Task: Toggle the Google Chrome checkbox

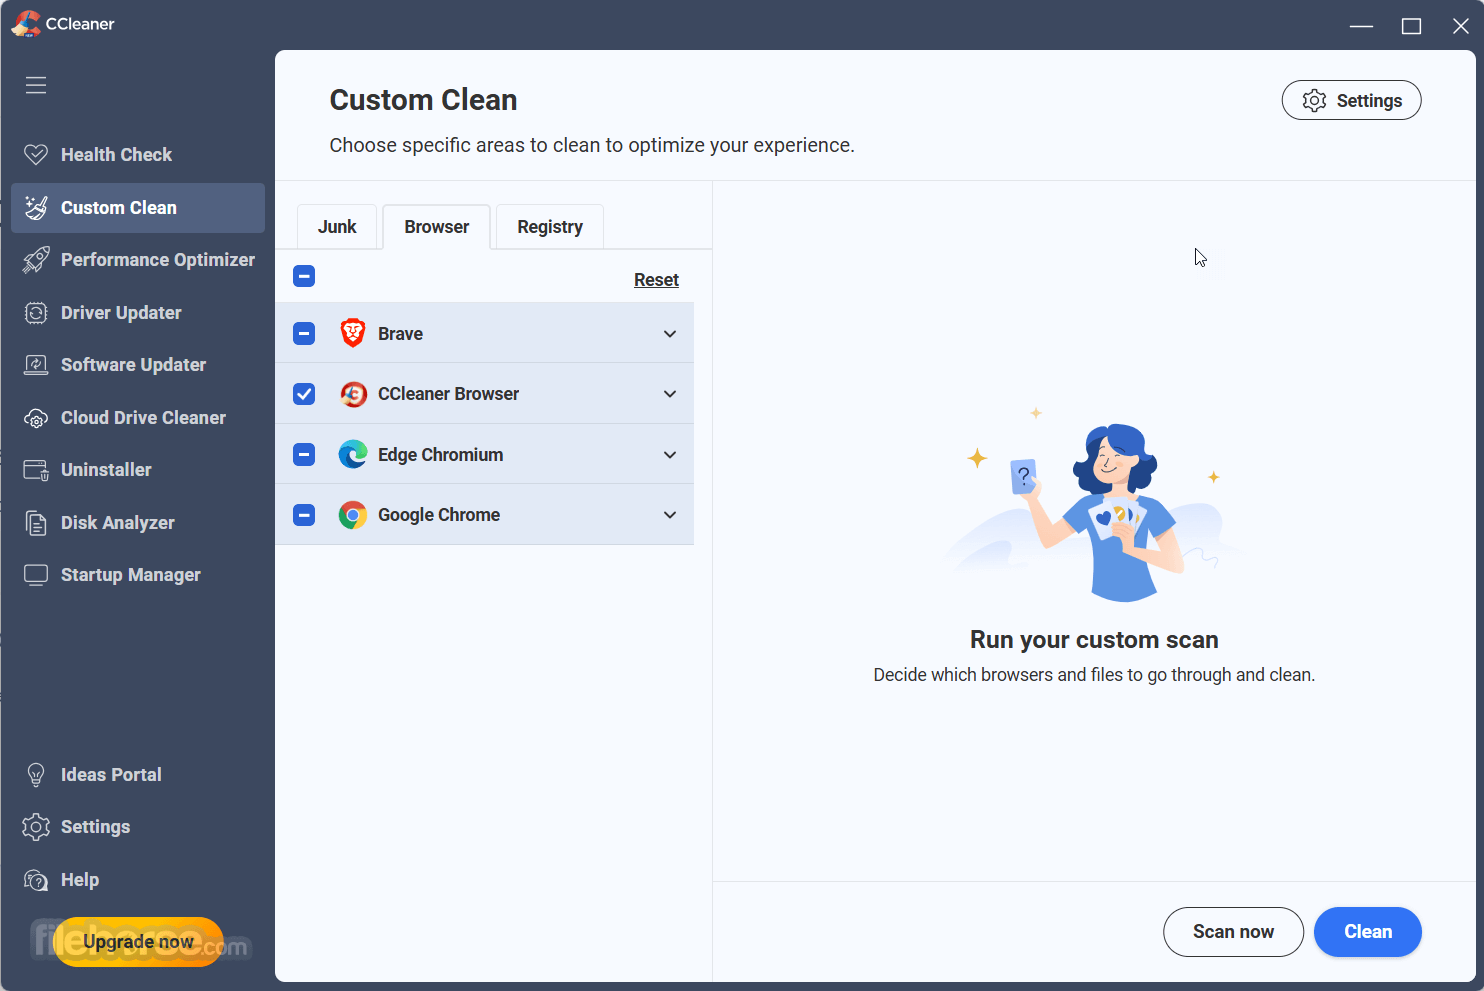Action: click(304, 515)
